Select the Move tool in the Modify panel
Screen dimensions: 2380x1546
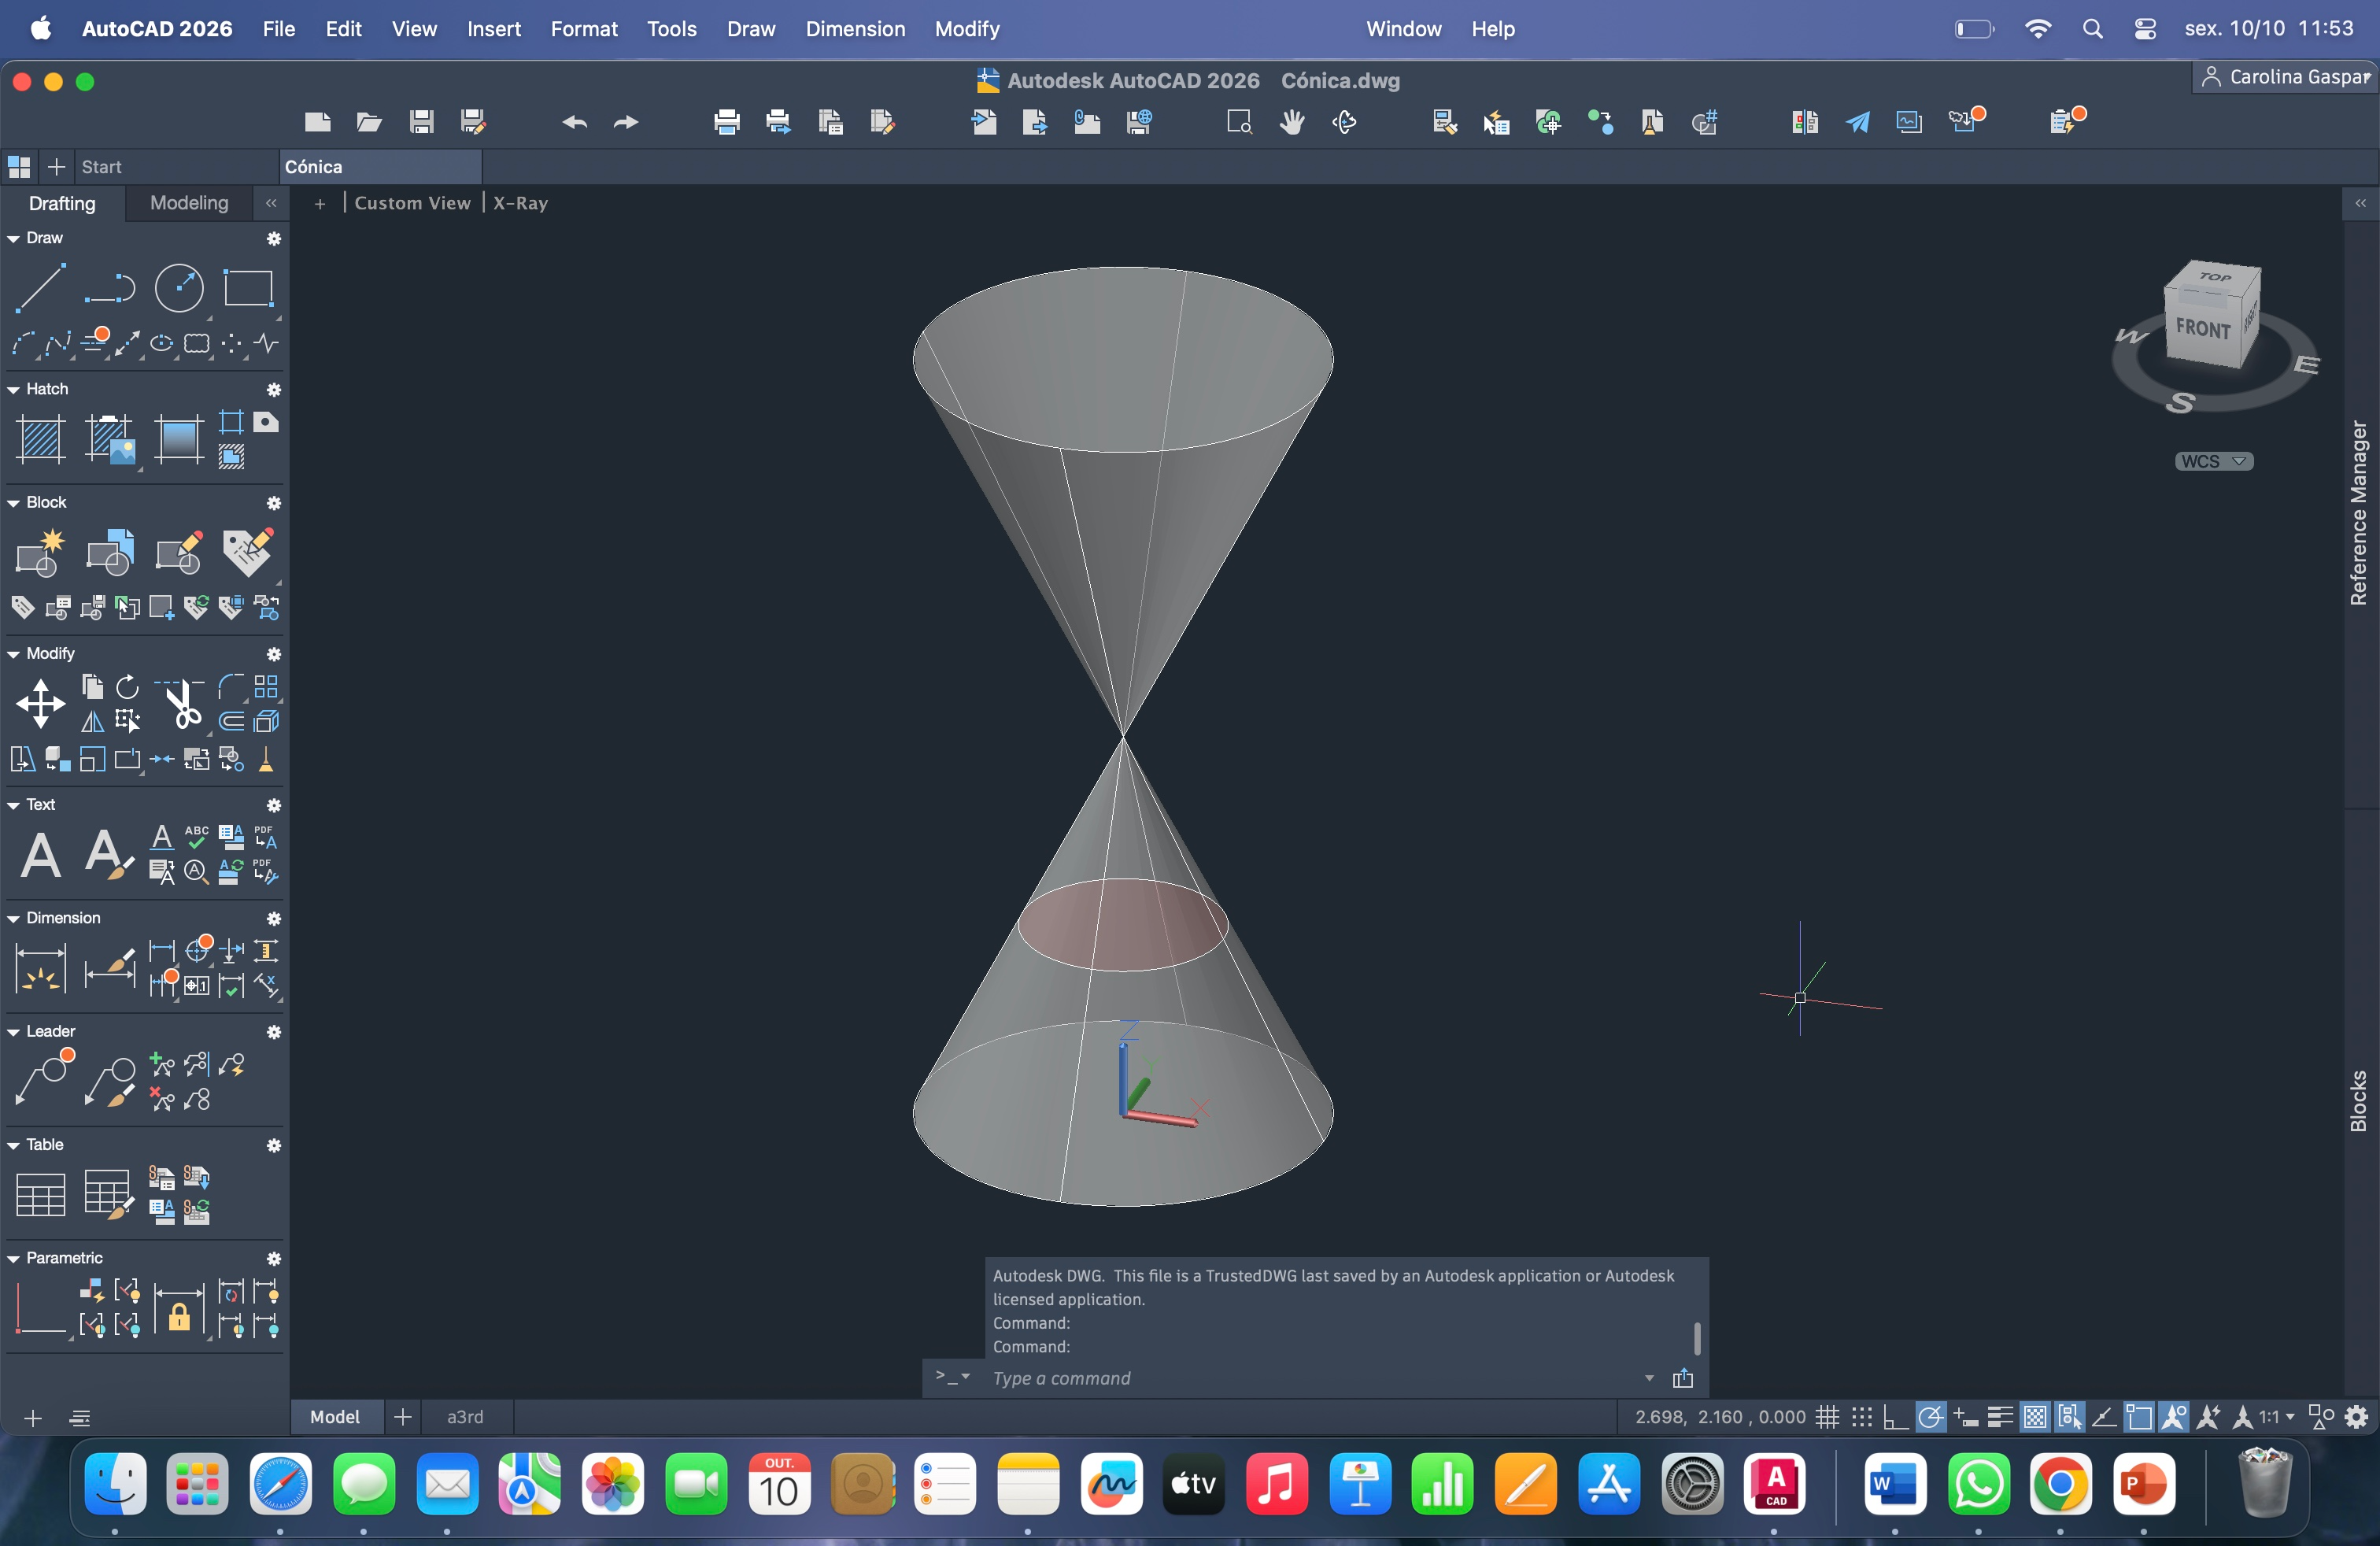click(40, 704)
